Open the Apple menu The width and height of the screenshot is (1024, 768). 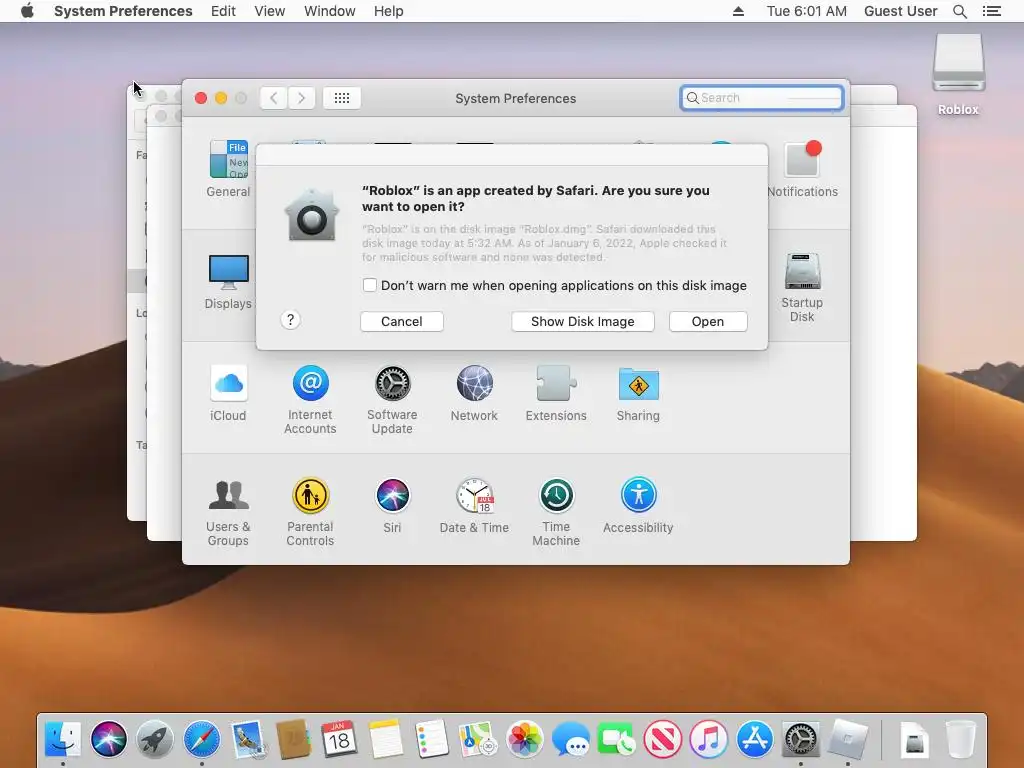[27, 11]
